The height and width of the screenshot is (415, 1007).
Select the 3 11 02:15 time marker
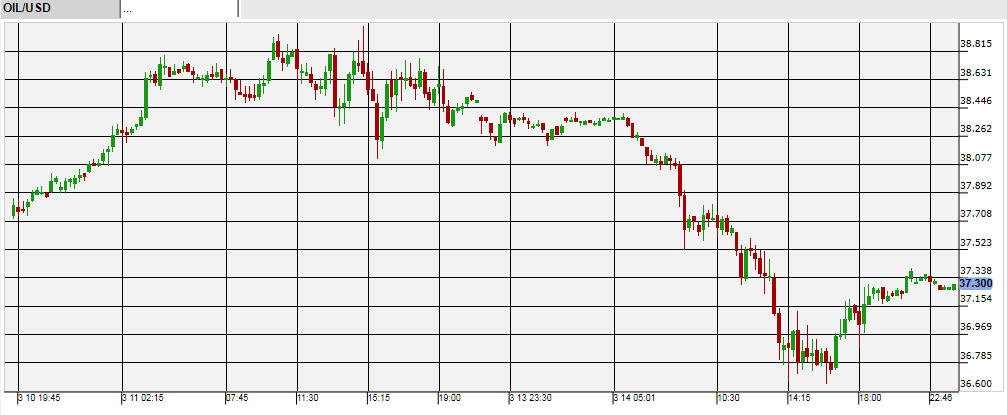[145, 396]
